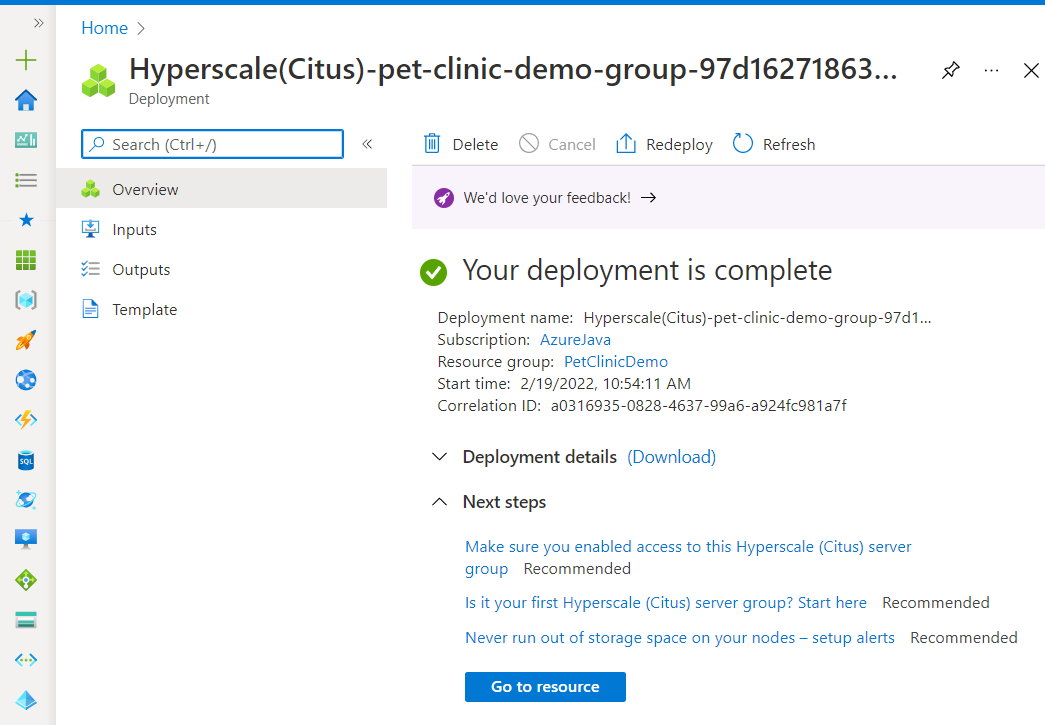1045x725 pixels.
Task: Open the more options ellipsis menu
Action: tap(991, 70)
